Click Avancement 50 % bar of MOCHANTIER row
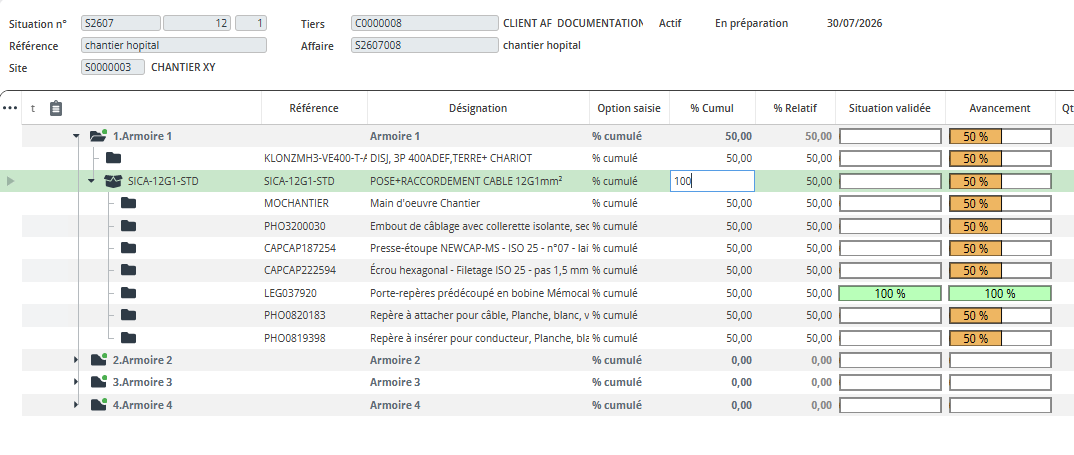The image size is (1074, 455). click(1000, 204)
